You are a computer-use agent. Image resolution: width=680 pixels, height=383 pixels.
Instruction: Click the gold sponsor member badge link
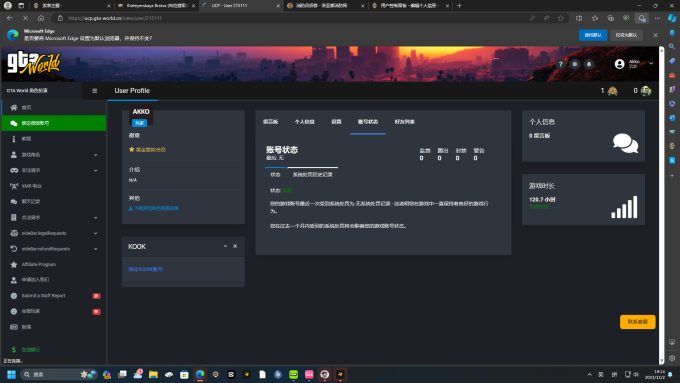click(147, 150)
